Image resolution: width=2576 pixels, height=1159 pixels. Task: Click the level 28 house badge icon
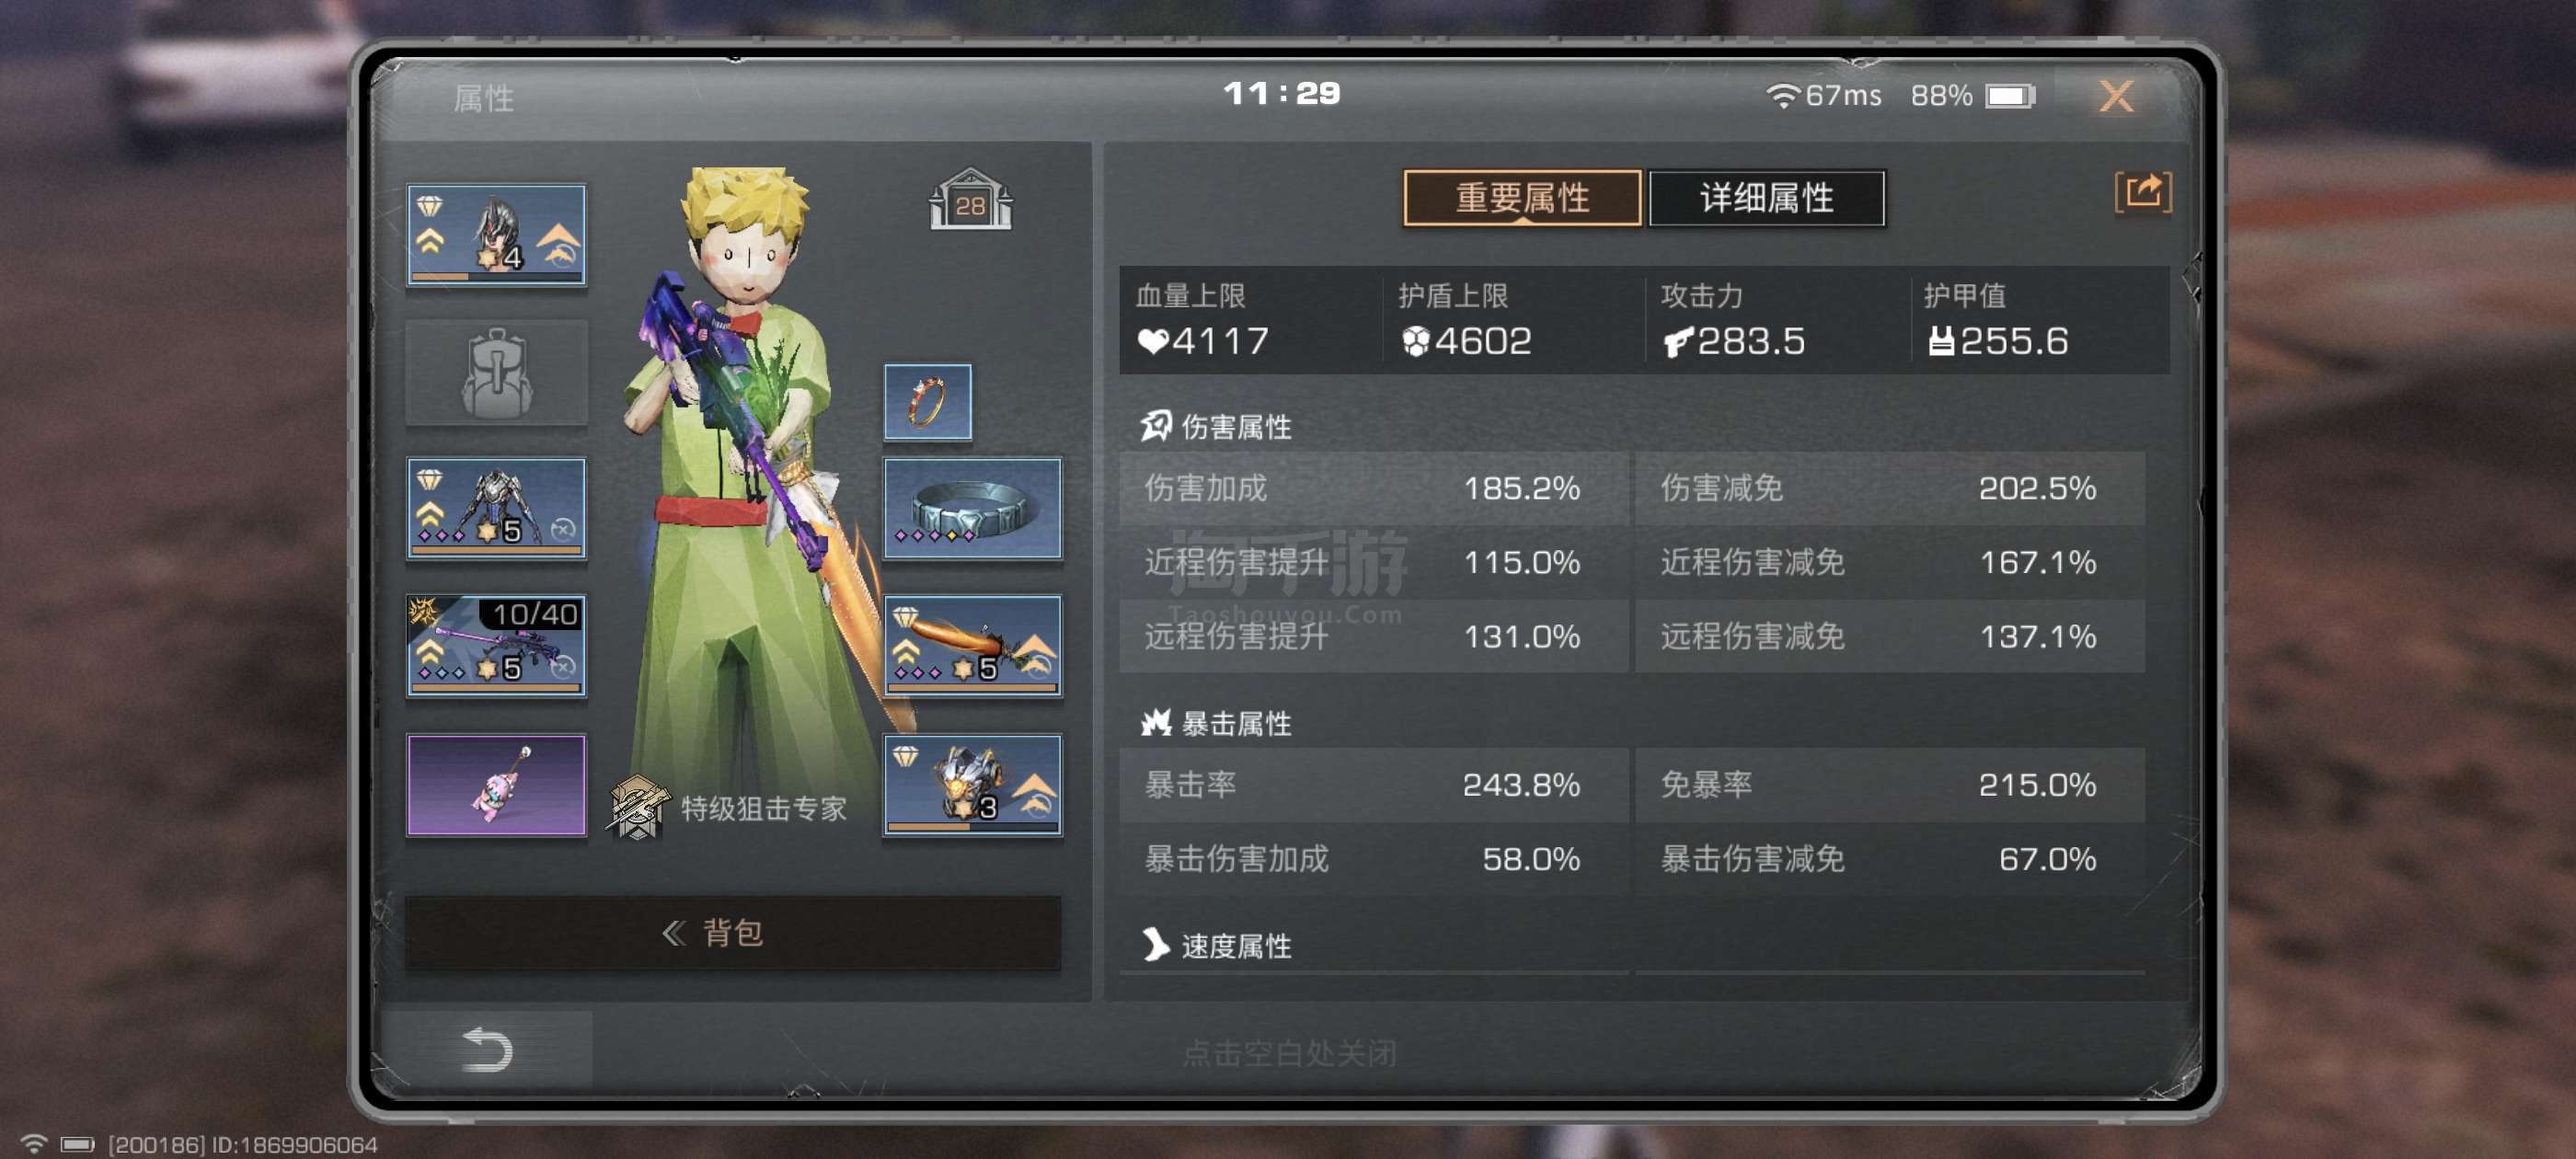pyautogui.click(x=970, y=200)
